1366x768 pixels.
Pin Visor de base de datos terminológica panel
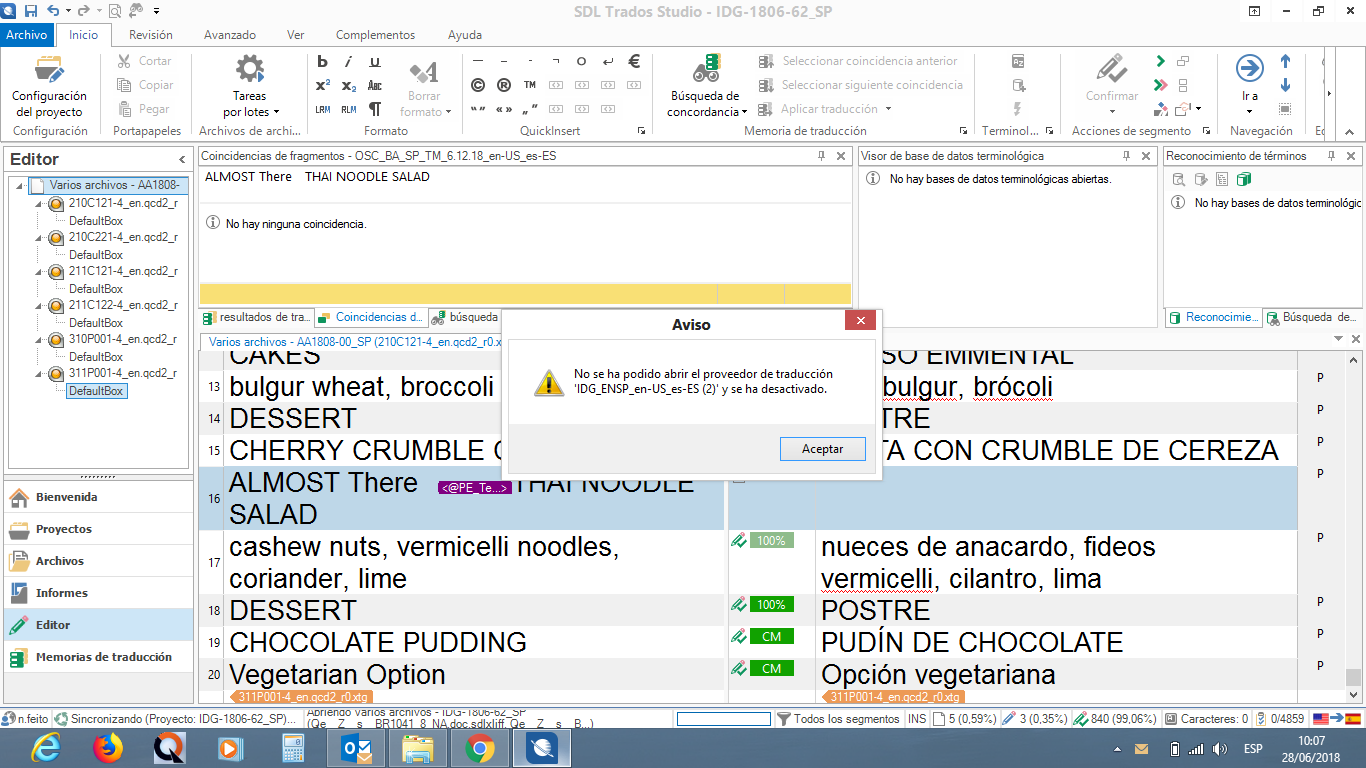coord(1126,156)
